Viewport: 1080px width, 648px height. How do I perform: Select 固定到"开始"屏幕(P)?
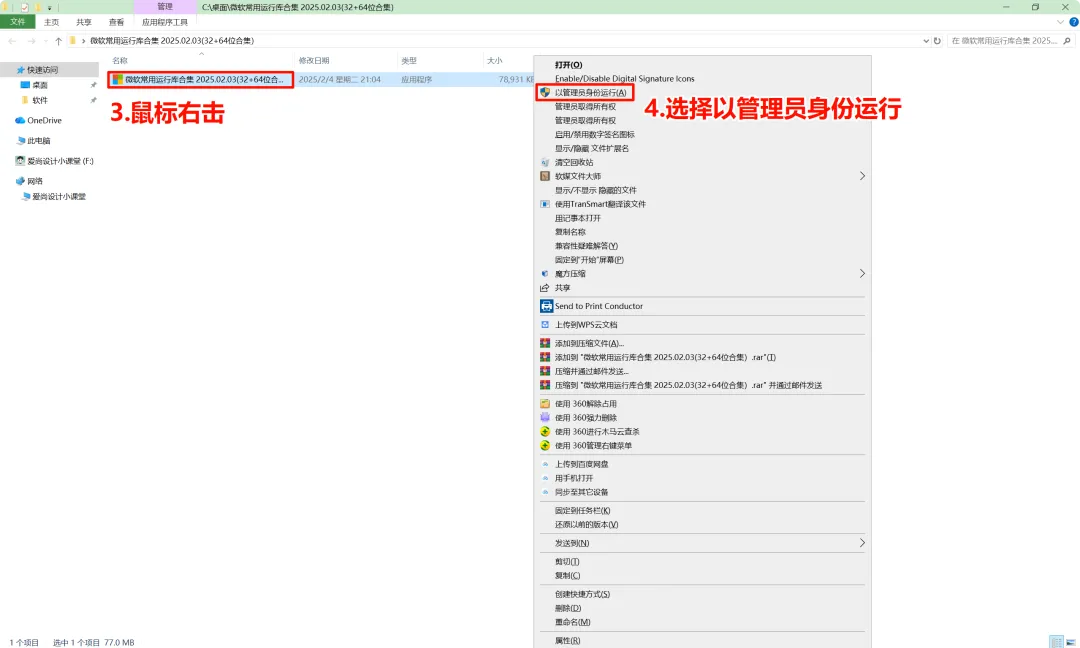point(590,260)
